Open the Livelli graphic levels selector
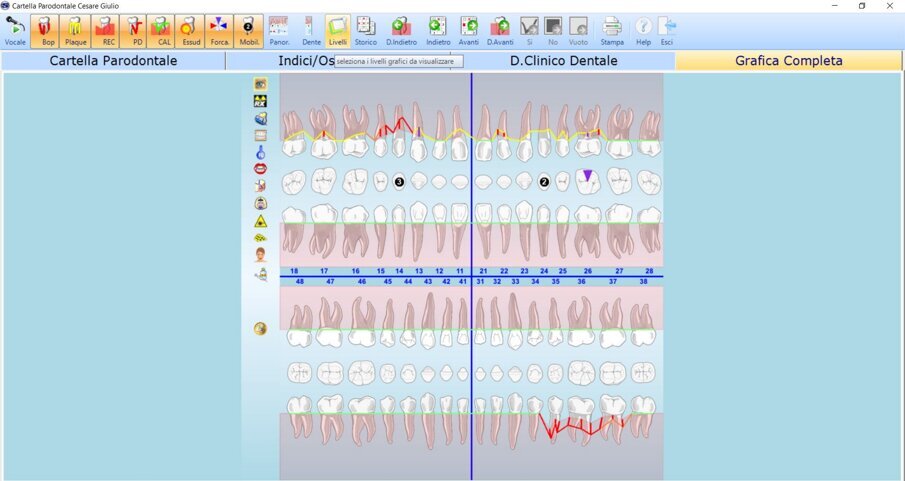Image resolution: width=905 pixels, height=481 pixels. 338,30
